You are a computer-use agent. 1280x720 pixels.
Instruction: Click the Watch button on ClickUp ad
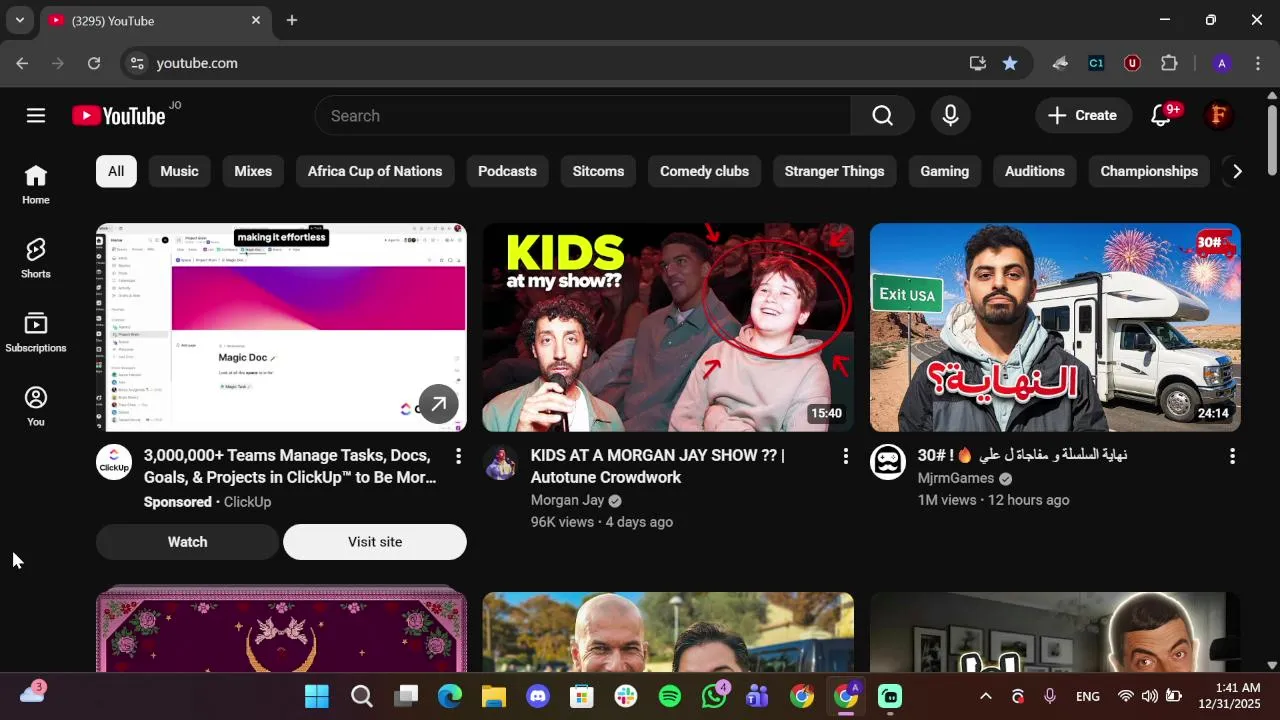pyautogui.click(x=187, y=542)
